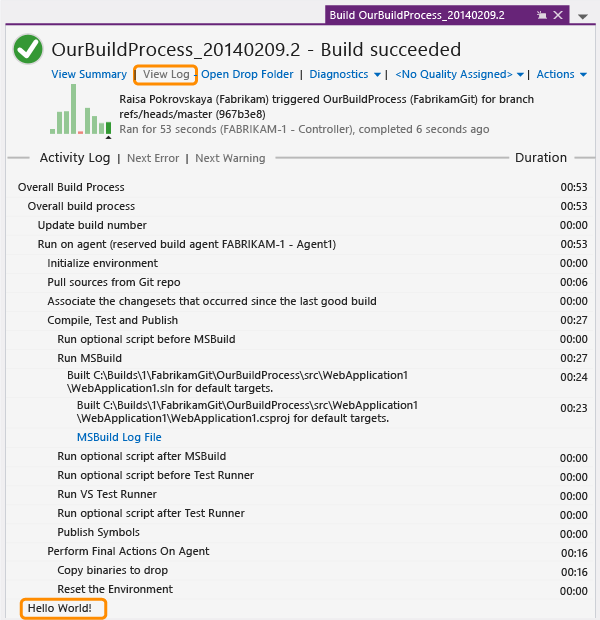Jump to Next Error
This screenshot has width=600, height=620.
pos(153,158)
